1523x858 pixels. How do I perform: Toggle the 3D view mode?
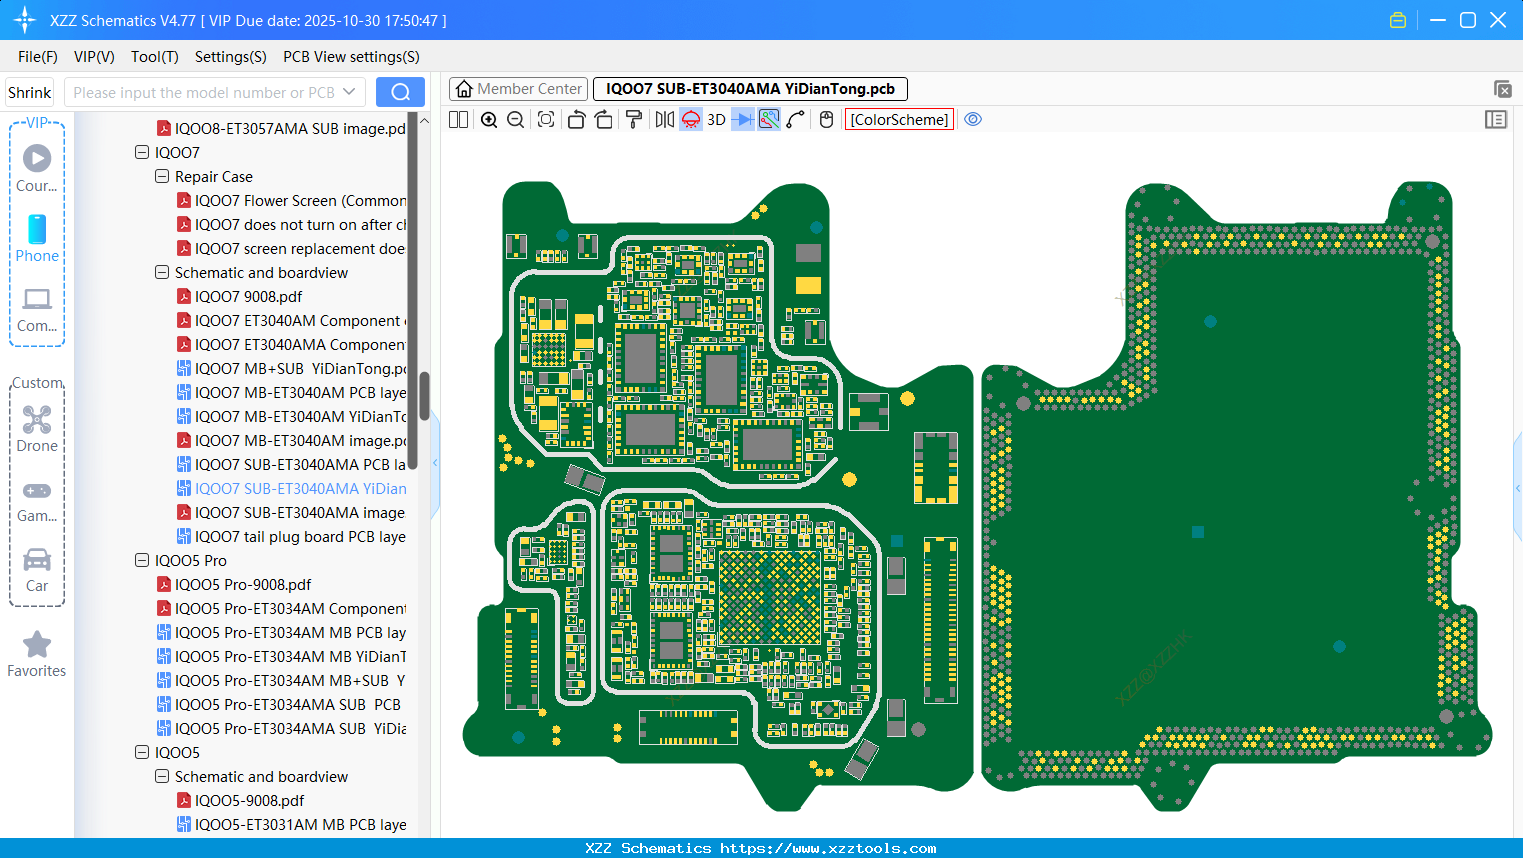[716, 120]
